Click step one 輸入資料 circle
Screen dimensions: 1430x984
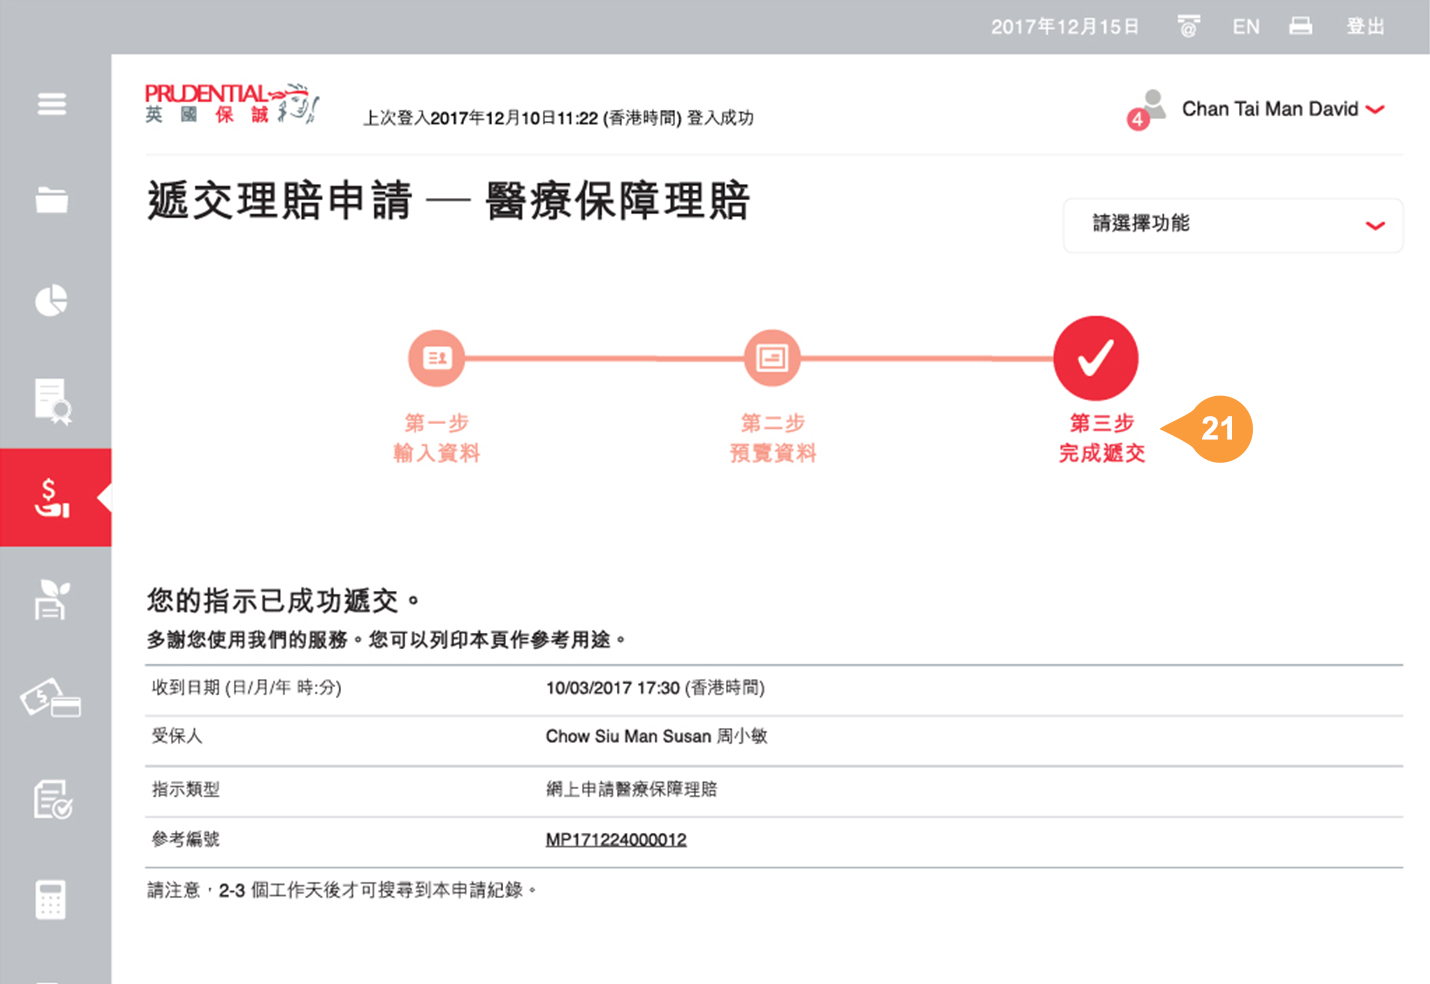click(x=437, y=358)
